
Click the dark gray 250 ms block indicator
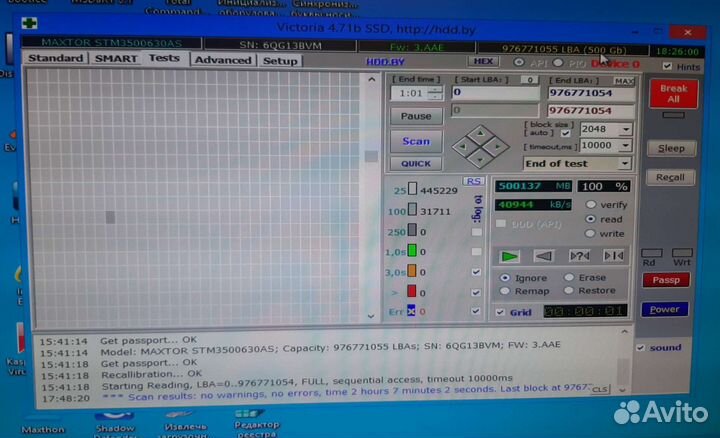pyautogui.click(x=412, y=230)
